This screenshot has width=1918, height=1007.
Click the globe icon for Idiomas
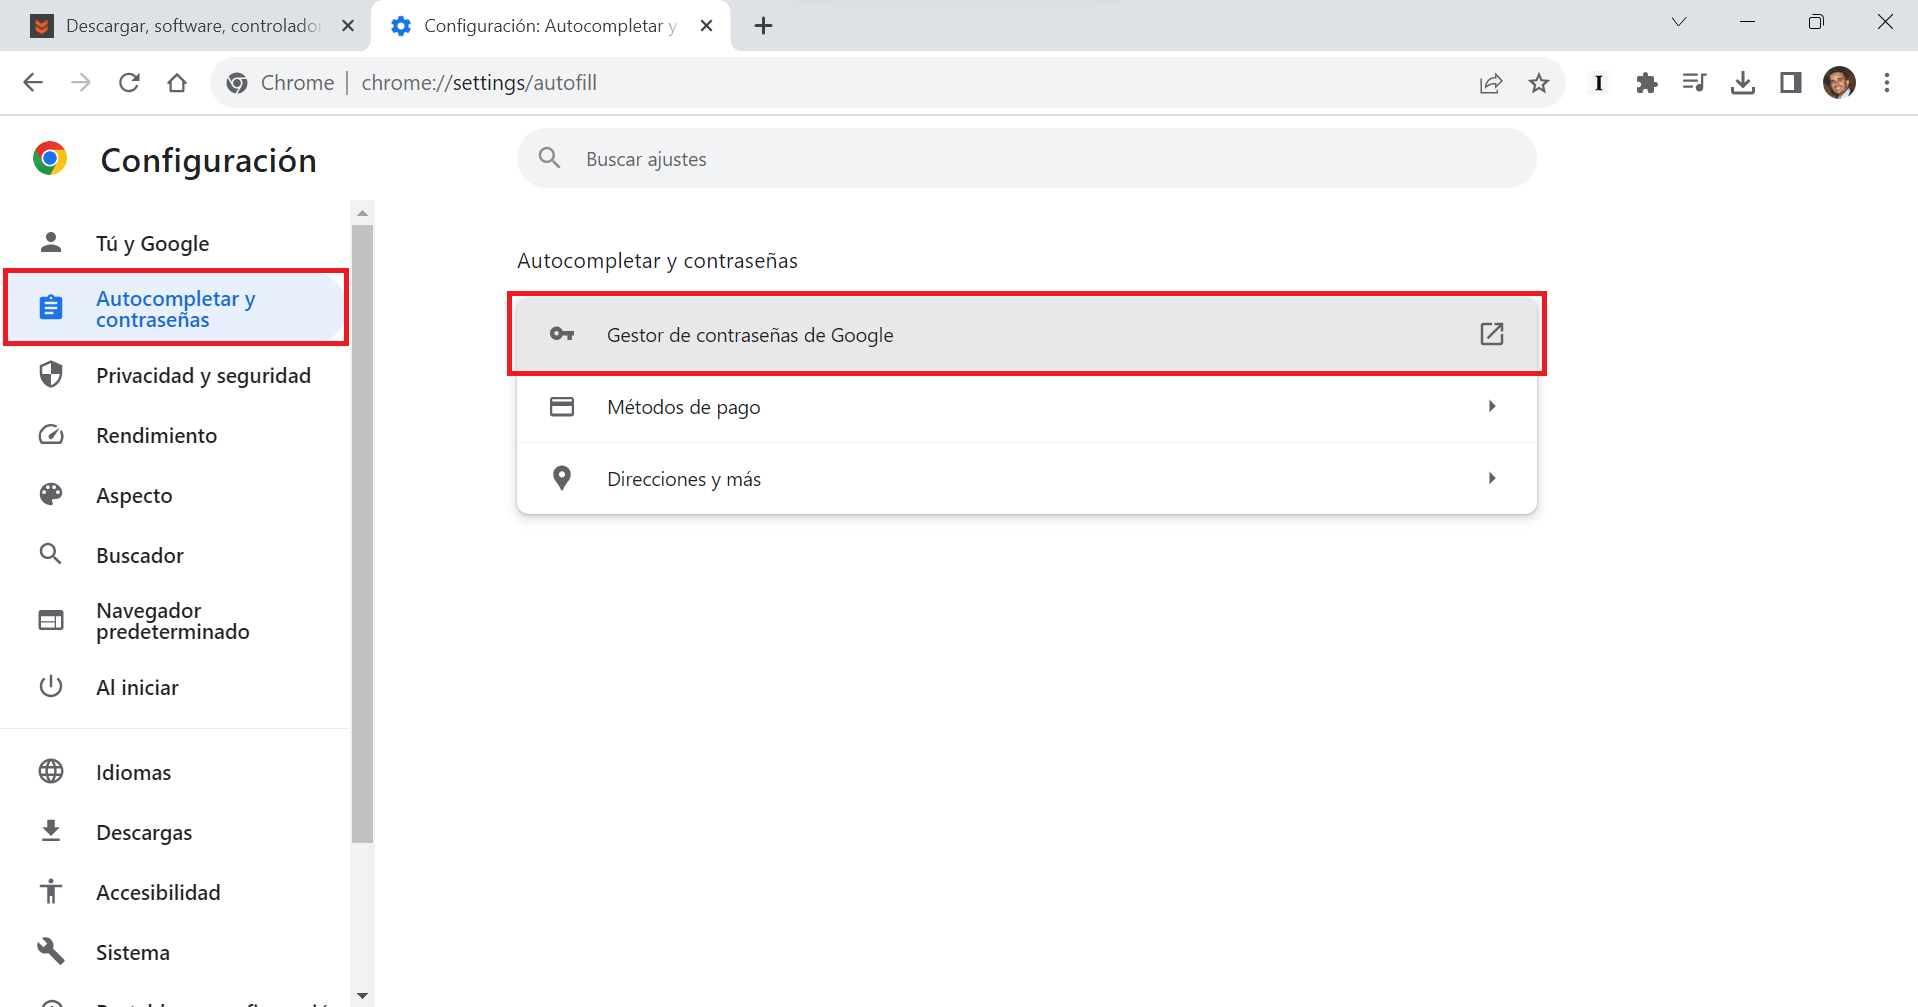(x=51, y=772)
